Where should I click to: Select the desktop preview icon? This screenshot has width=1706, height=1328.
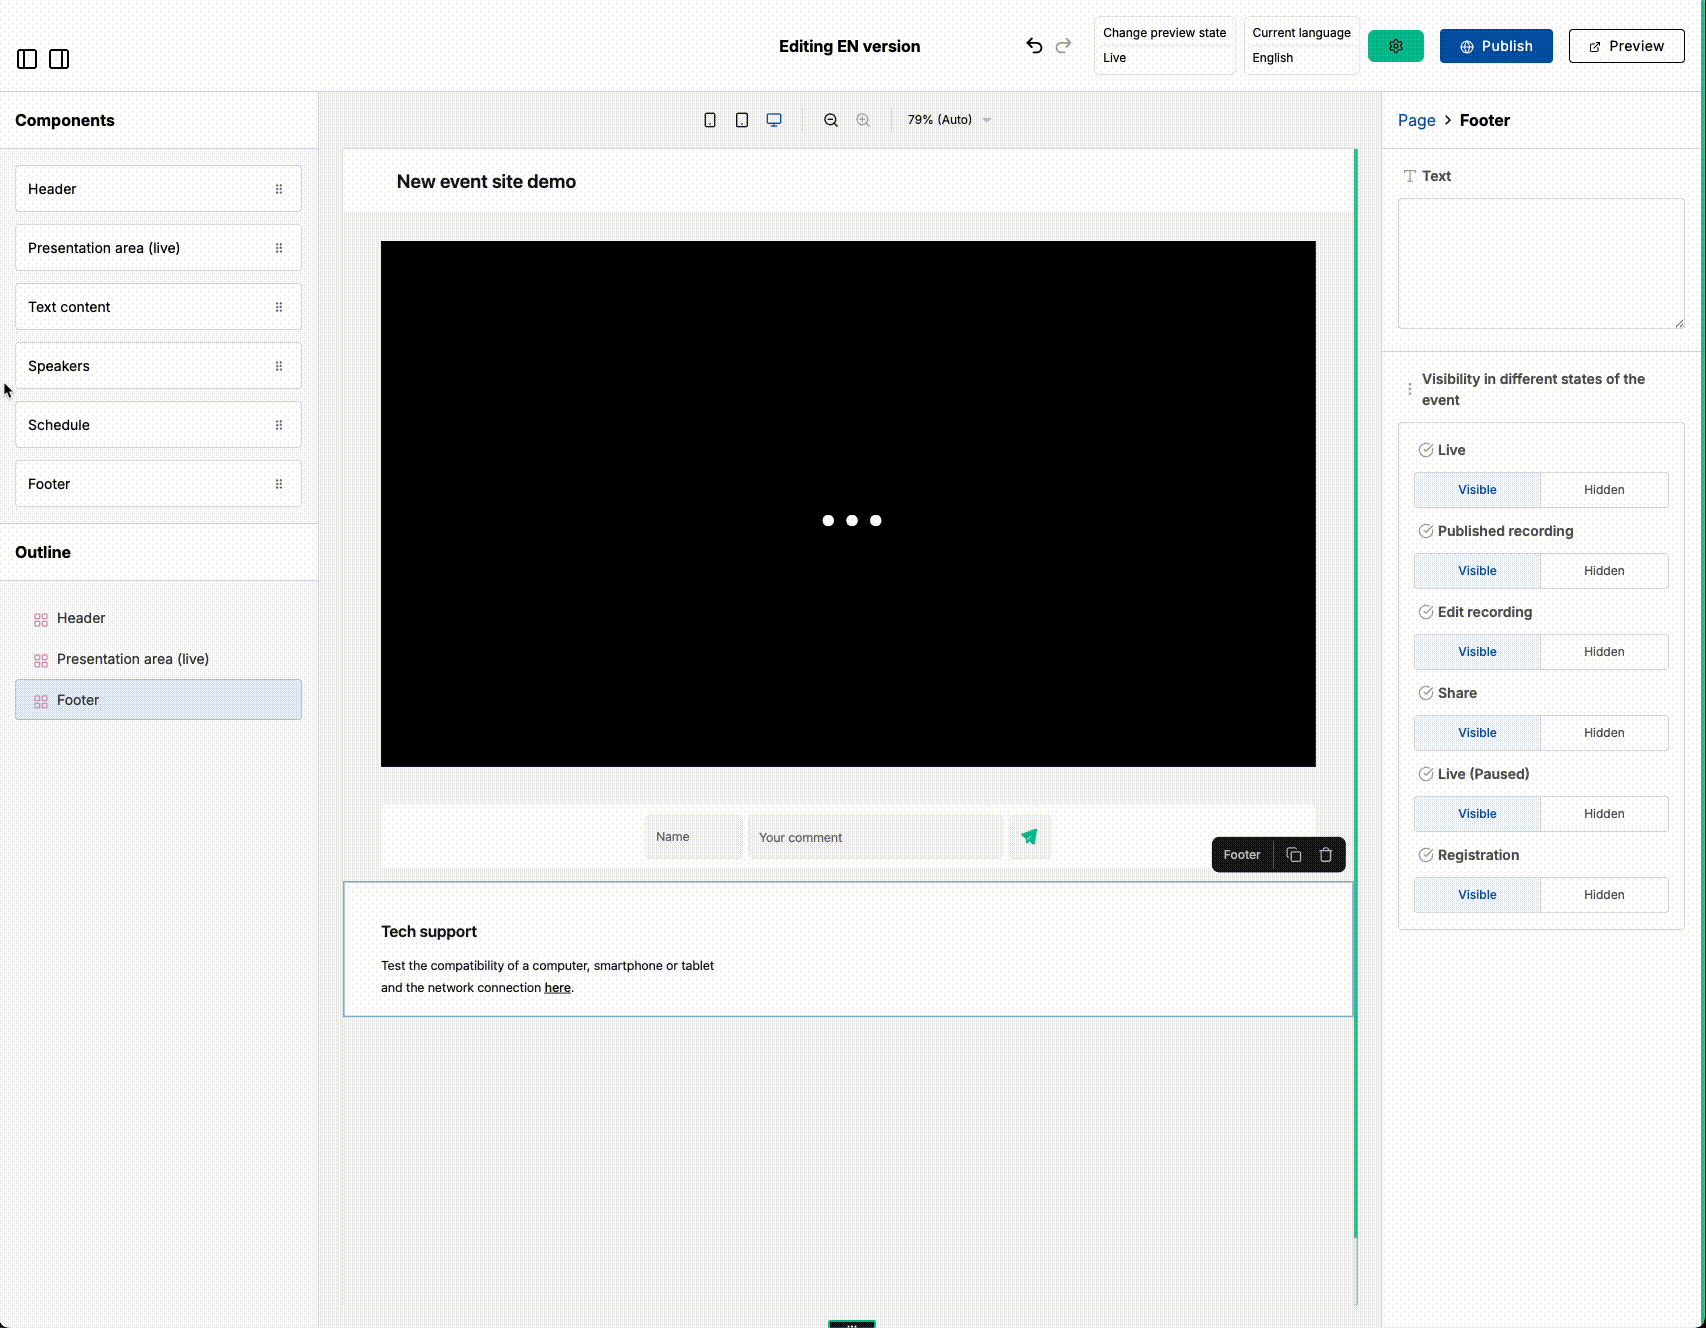pyautogui.click(x=773, y=119)
